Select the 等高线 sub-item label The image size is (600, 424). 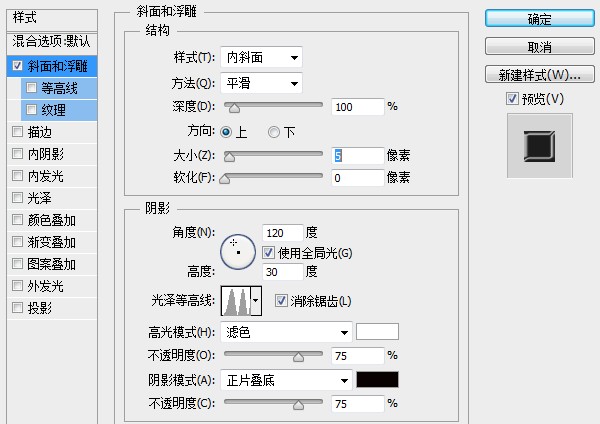coord(59,88)
